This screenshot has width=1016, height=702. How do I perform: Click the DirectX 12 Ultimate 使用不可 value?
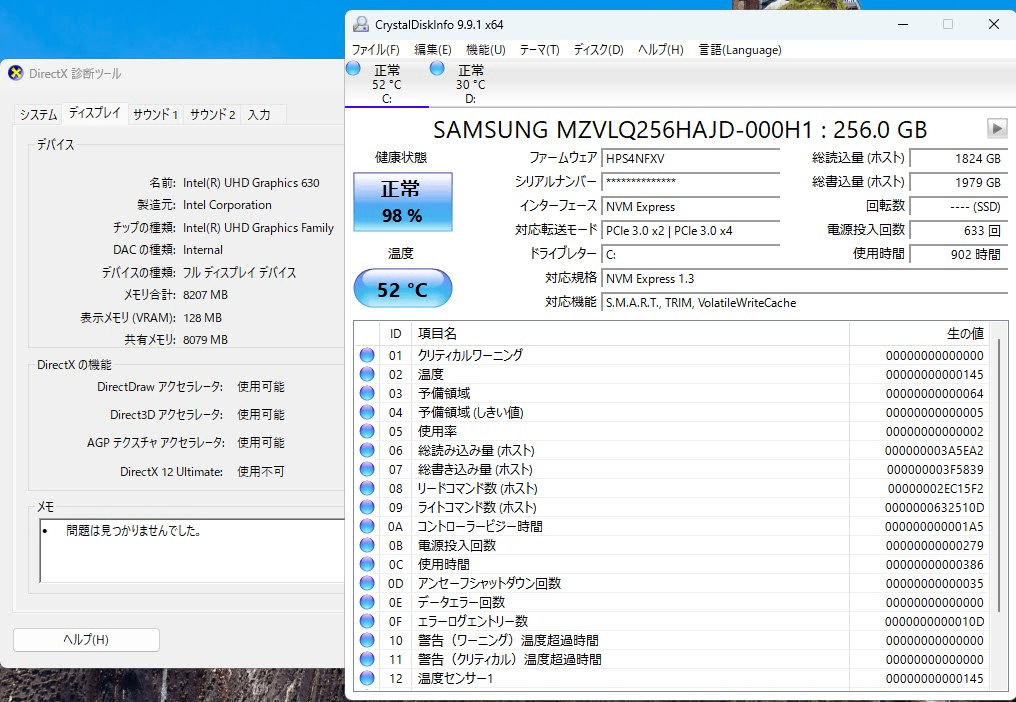[x=260, y=472]
